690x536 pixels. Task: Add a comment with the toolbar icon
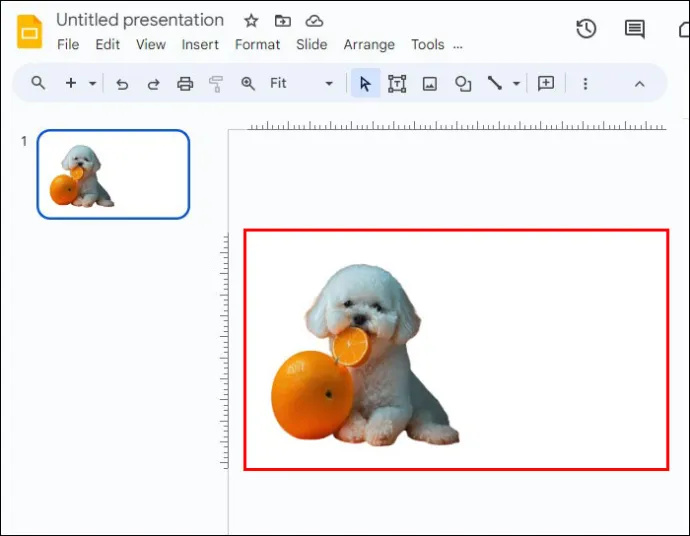(x=546, y=83)
